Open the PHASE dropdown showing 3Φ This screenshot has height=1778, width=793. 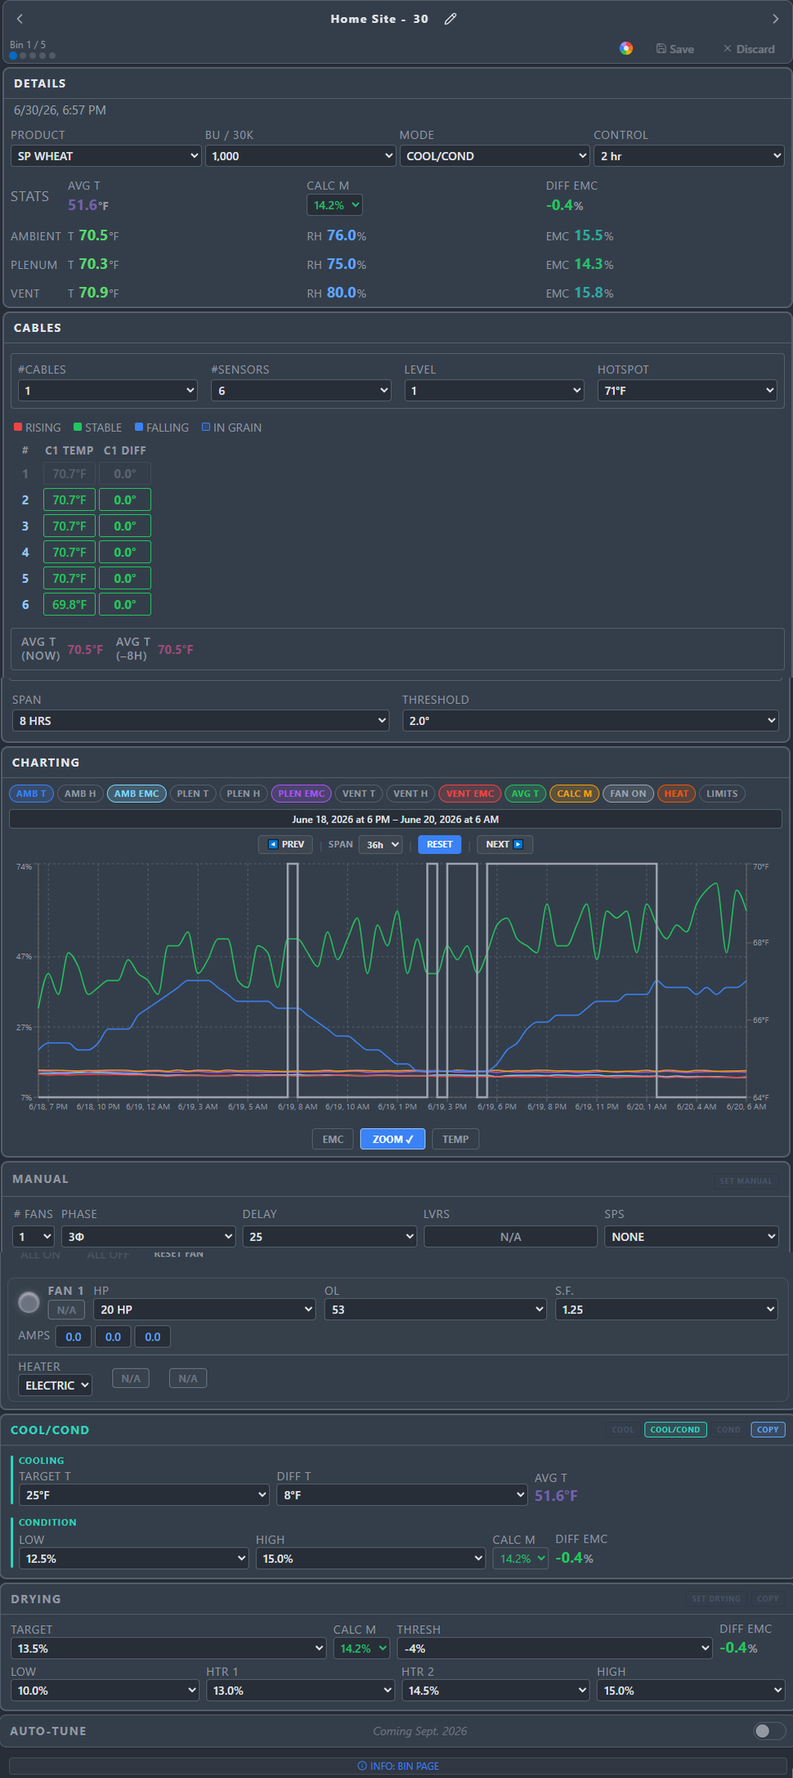tap(148, 1237)
